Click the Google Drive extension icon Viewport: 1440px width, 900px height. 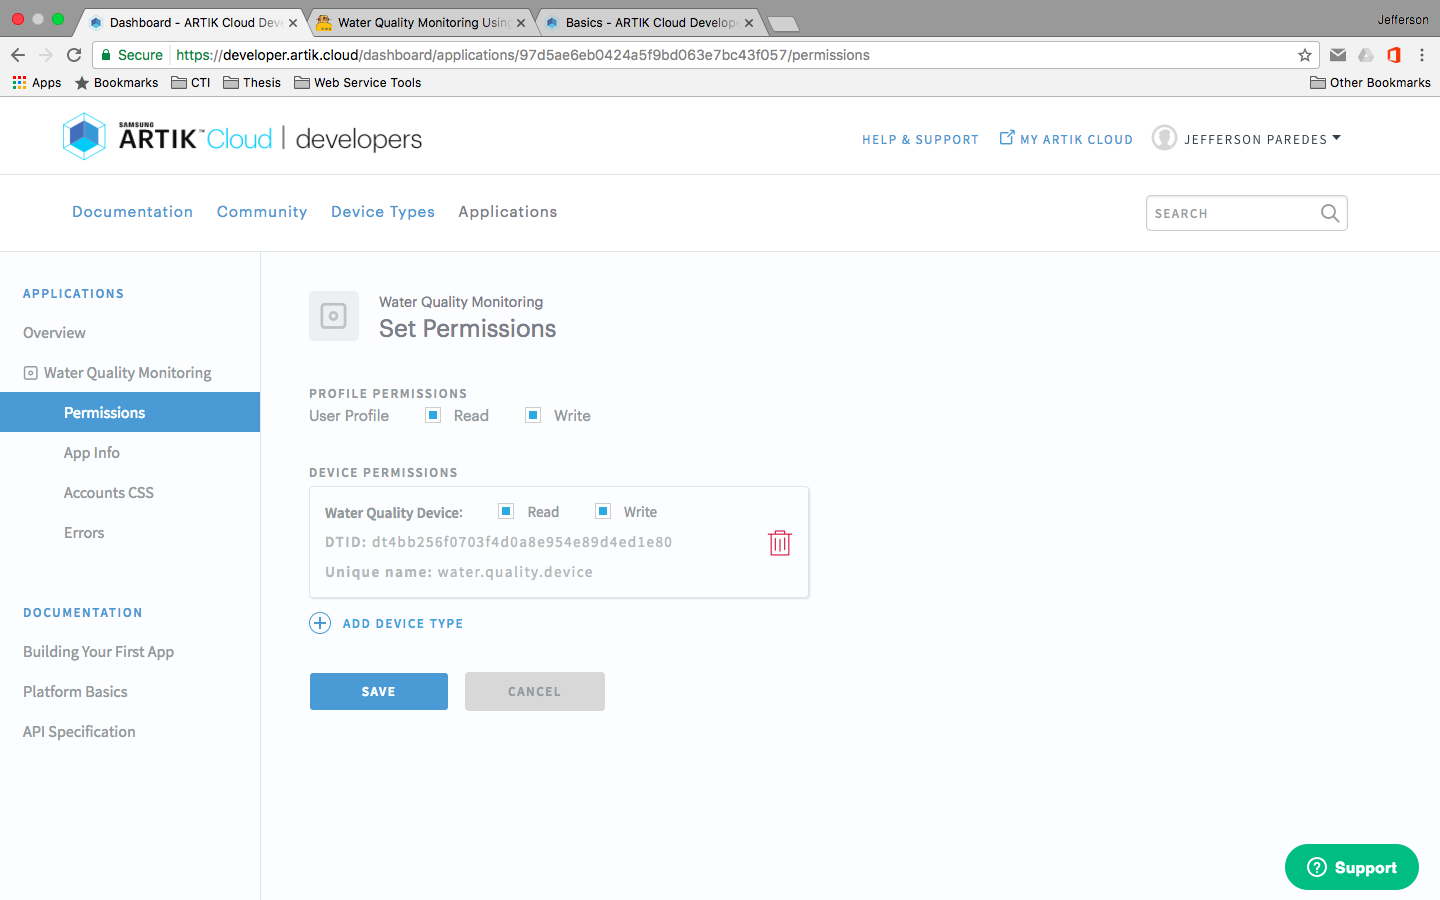[1366, 55]
